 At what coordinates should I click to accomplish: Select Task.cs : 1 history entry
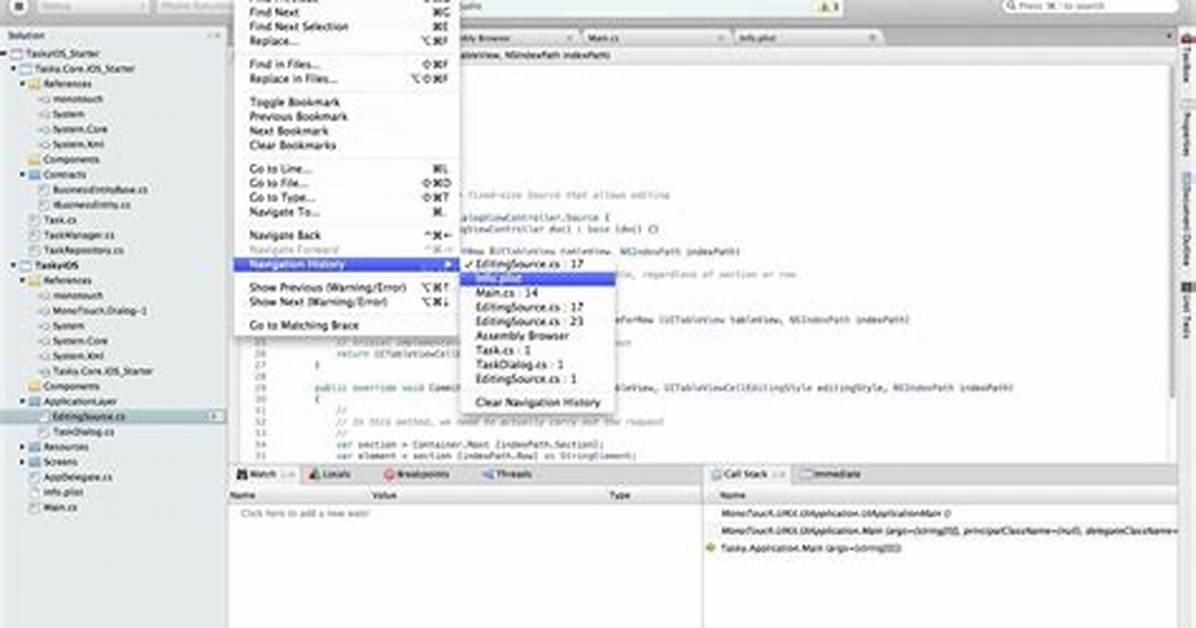pyautogui.click(x=538, y=350)
